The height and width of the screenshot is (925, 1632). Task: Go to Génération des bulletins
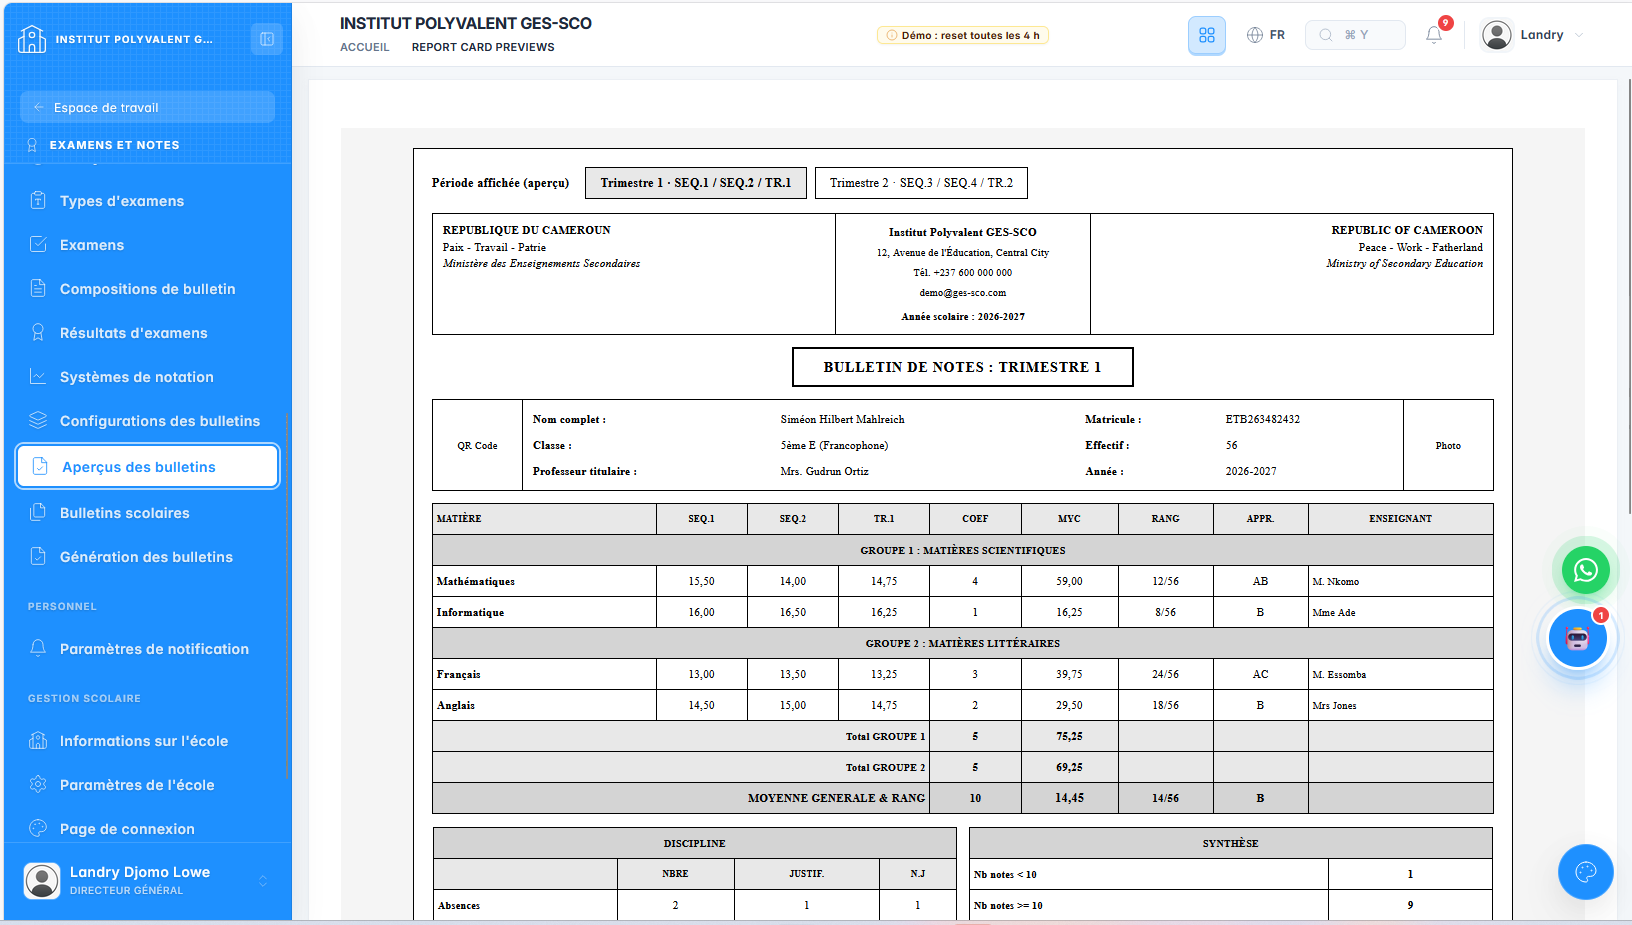pyautogui.click(x=146, y=556)
